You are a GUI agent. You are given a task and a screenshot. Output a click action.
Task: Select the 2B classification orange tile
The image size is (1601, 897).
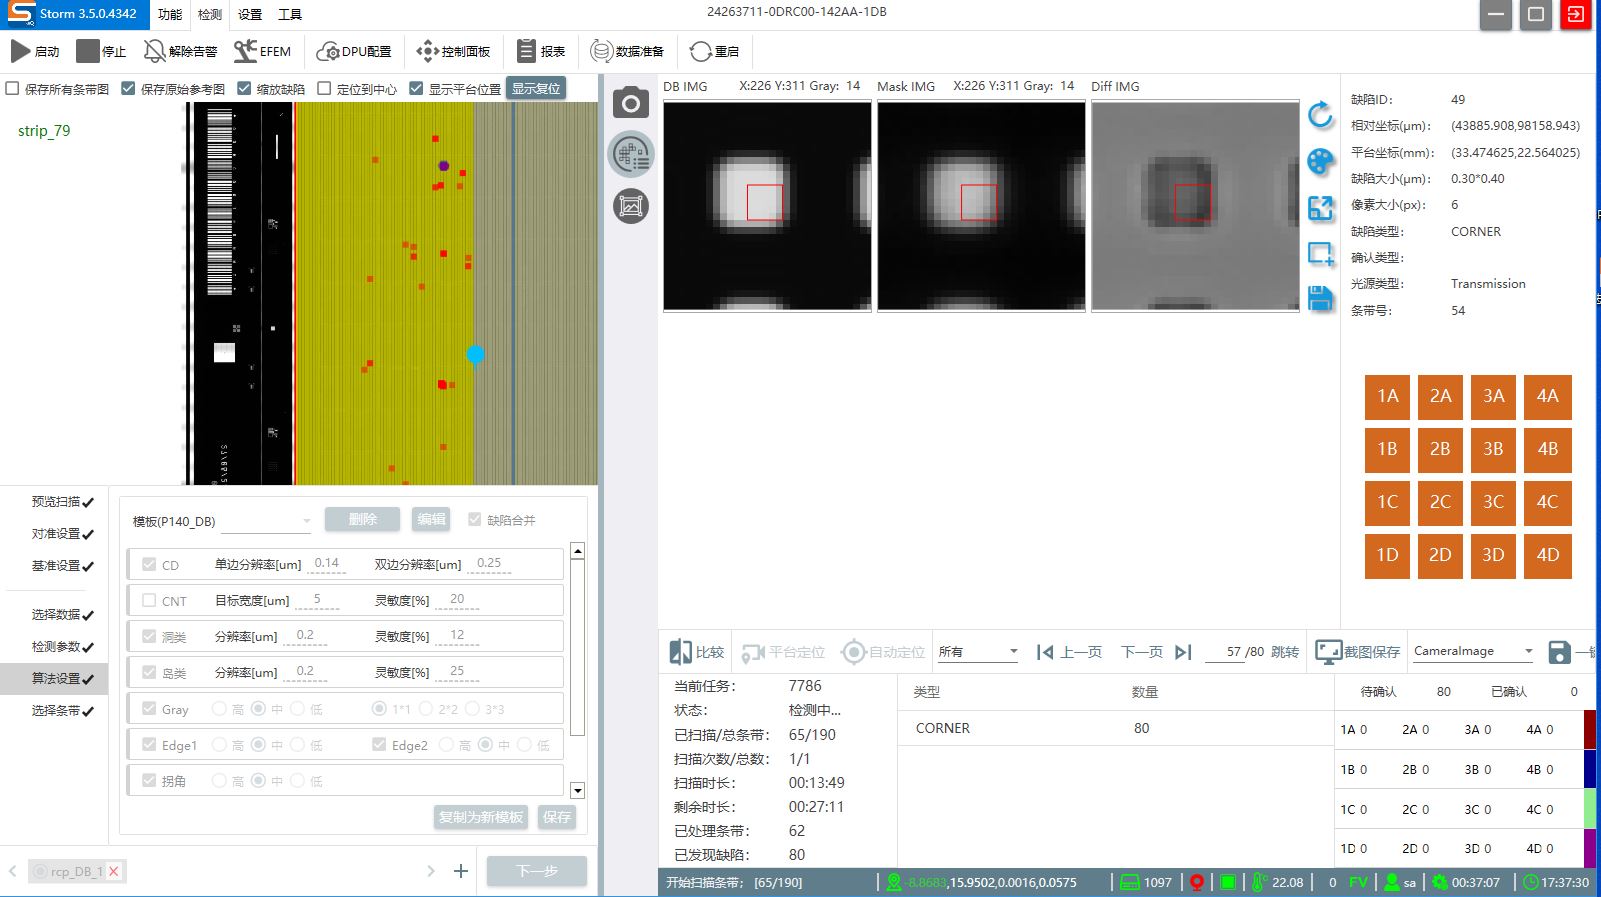point(1440,449)
